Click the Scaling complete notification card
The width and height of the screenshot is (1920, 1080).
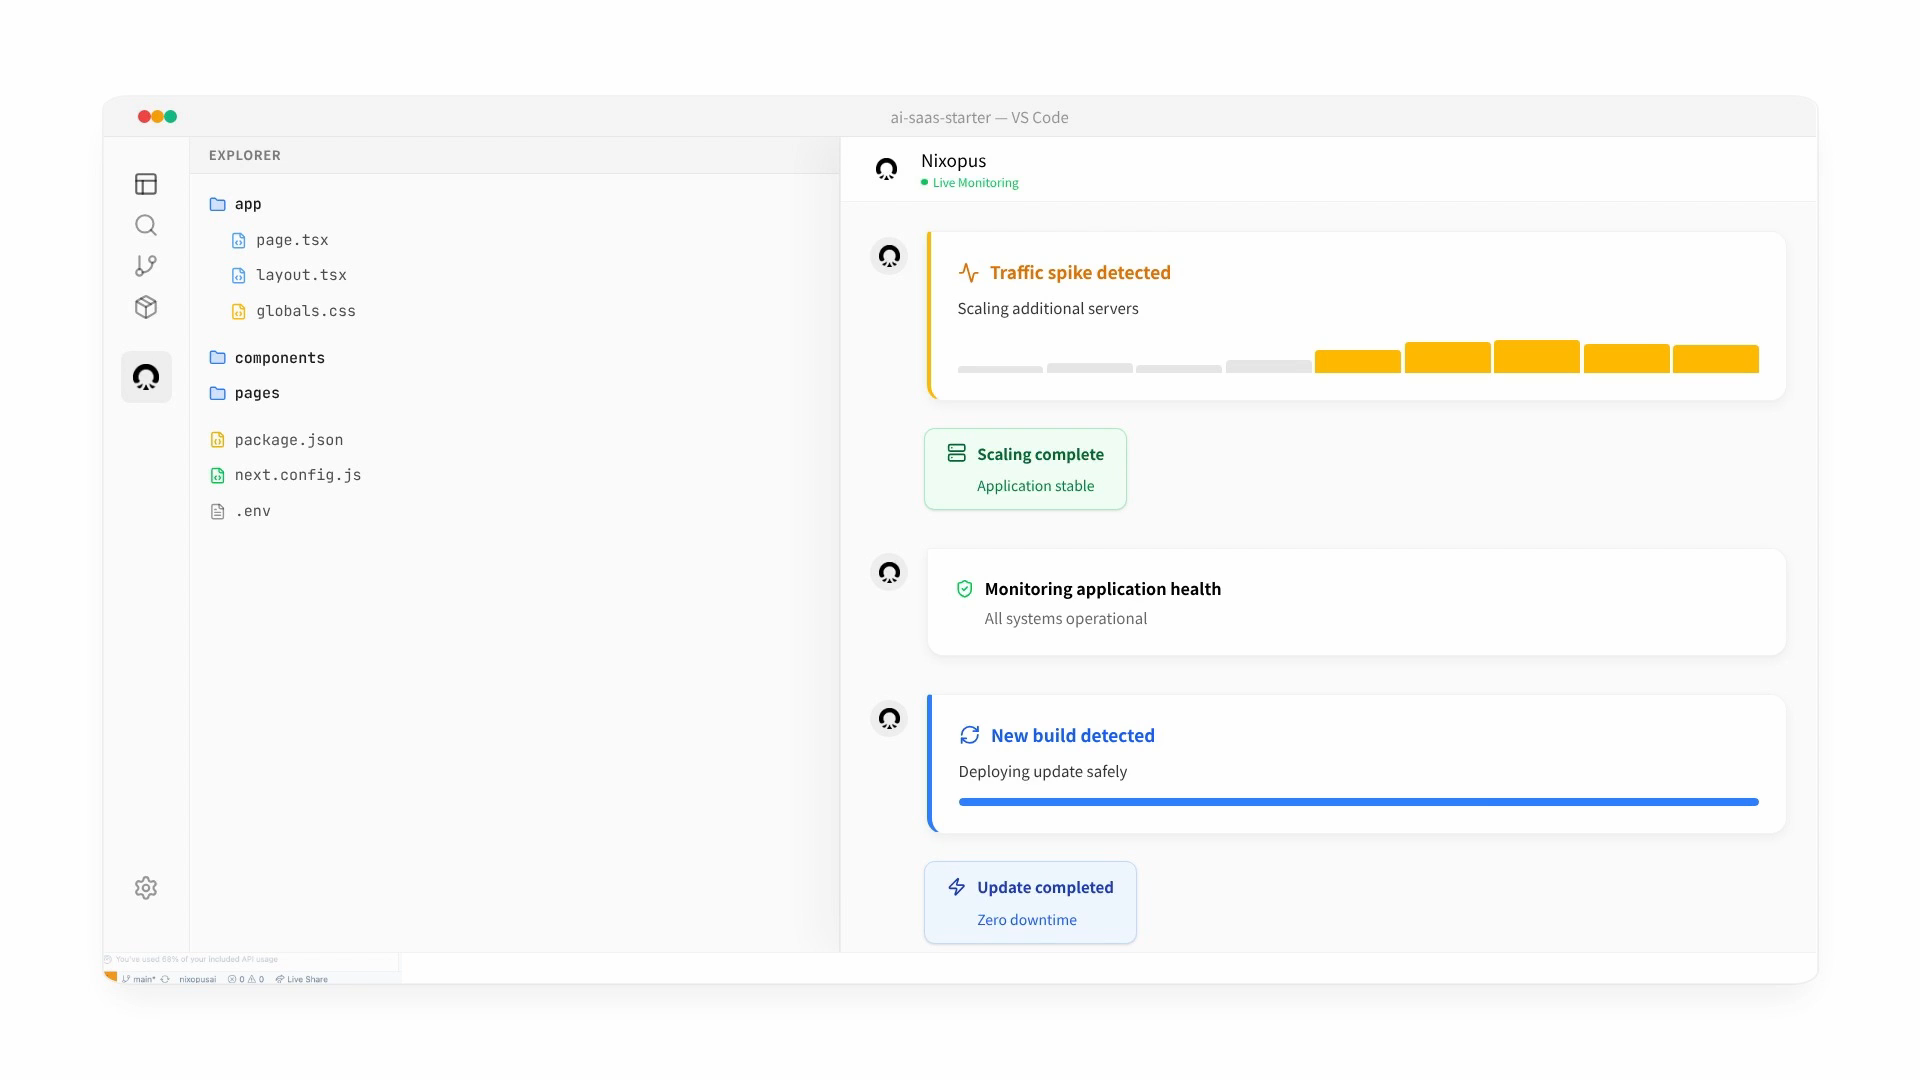(1025, 469)
